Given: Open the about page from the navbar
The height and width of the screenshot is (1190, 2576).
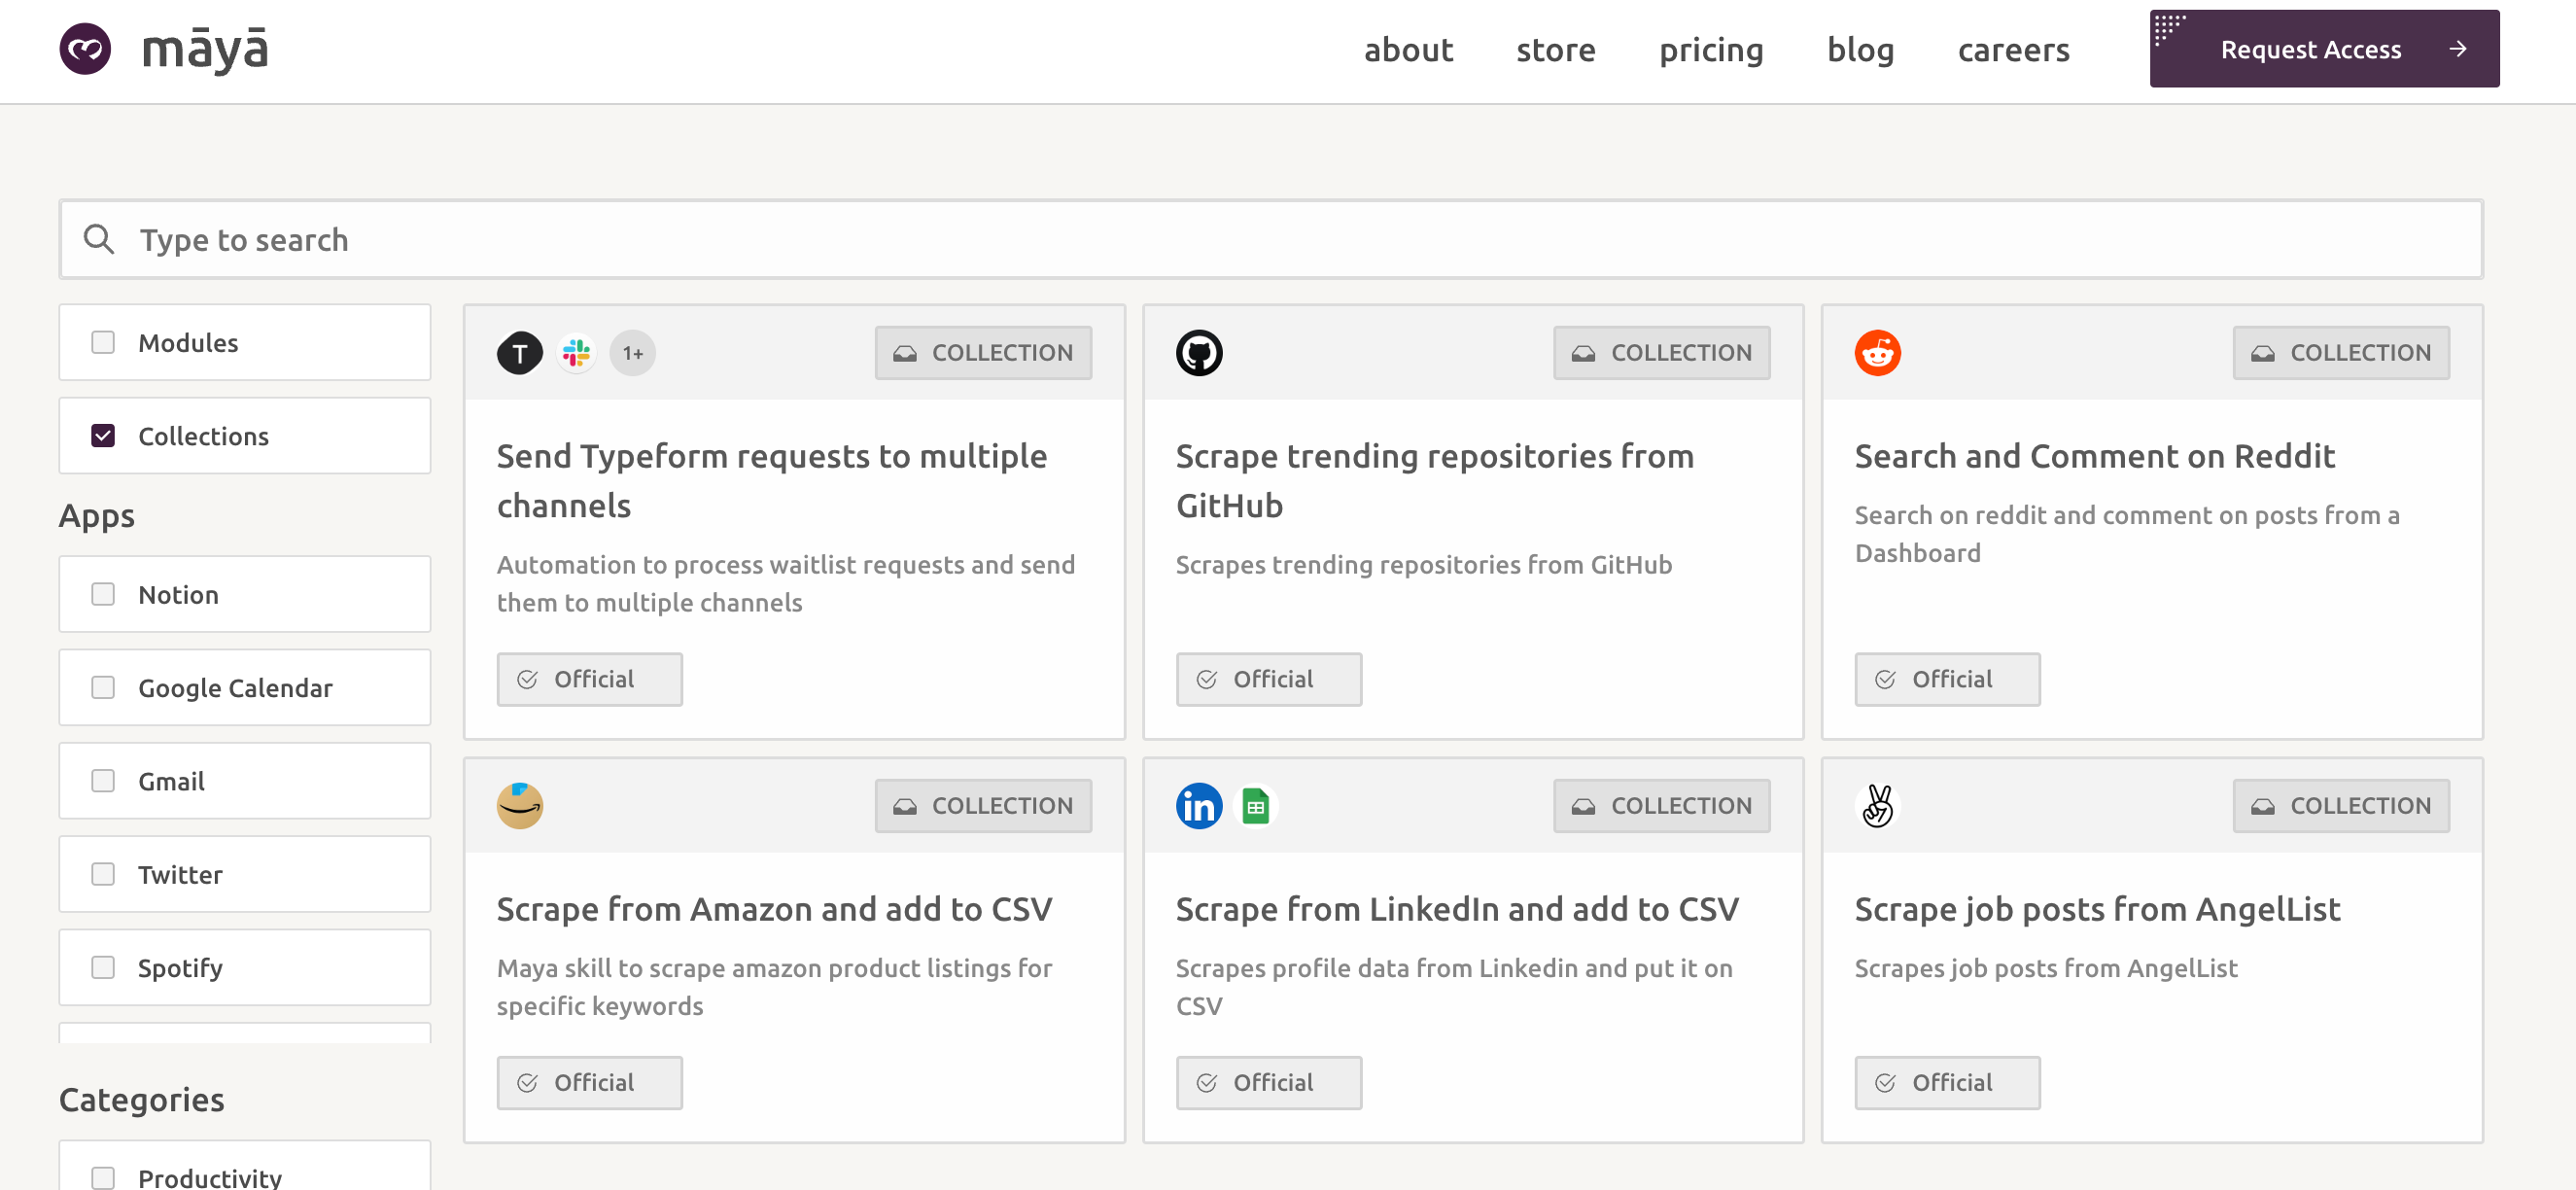Looking at the screenshot, I should (x=1408, y=49).
